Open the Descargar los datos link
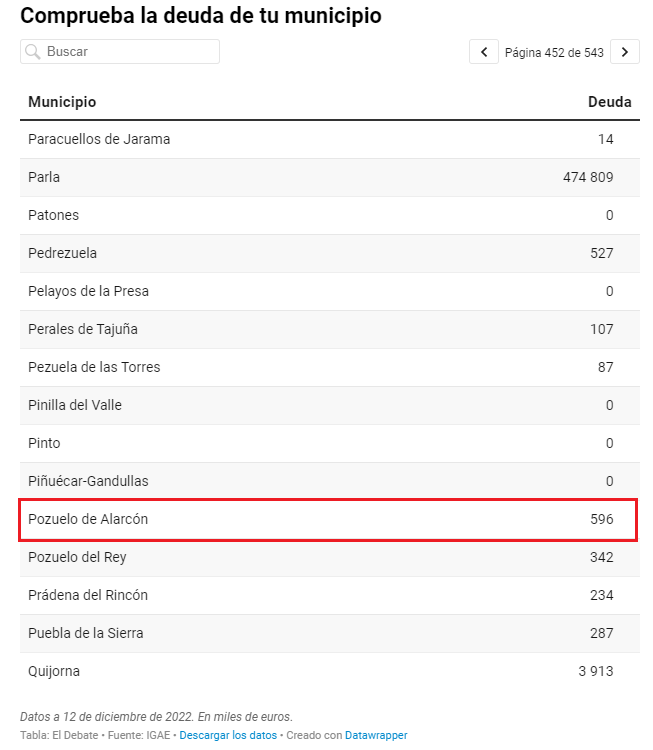This screenshot has width=653, height=750. coord(228,735)
